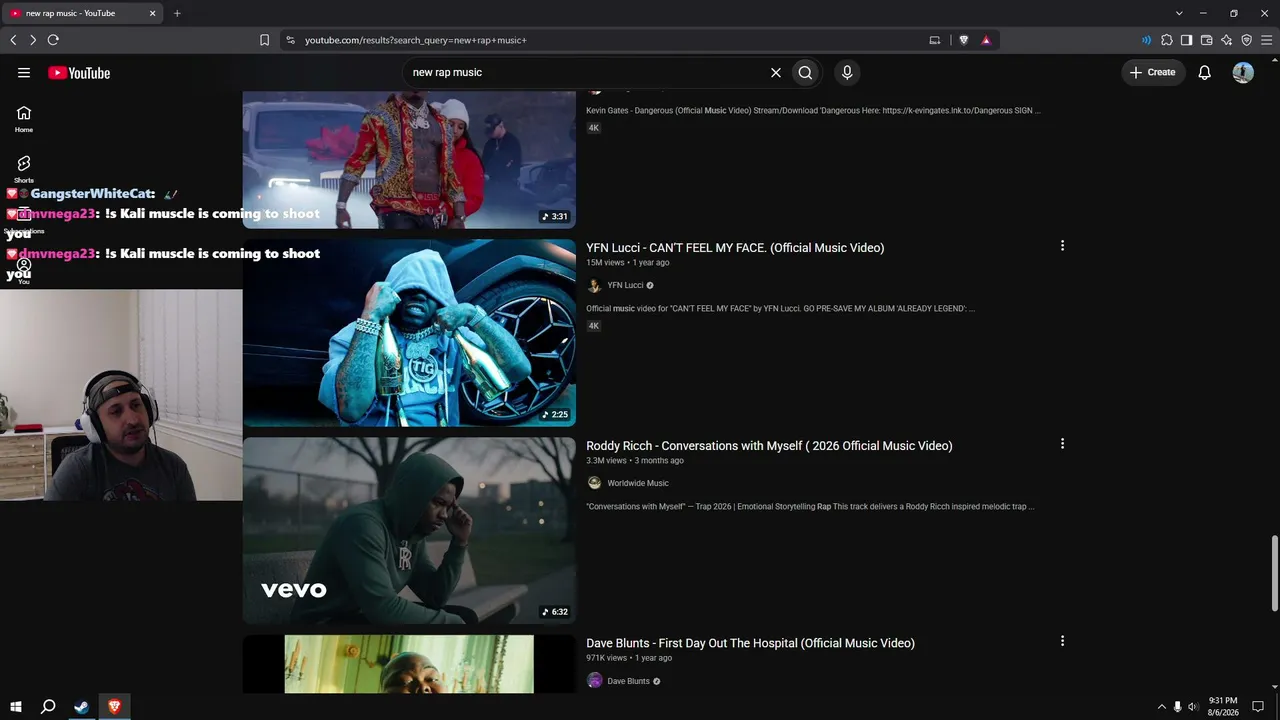Open more options for the YFN Lucci video

[1062, 246]
